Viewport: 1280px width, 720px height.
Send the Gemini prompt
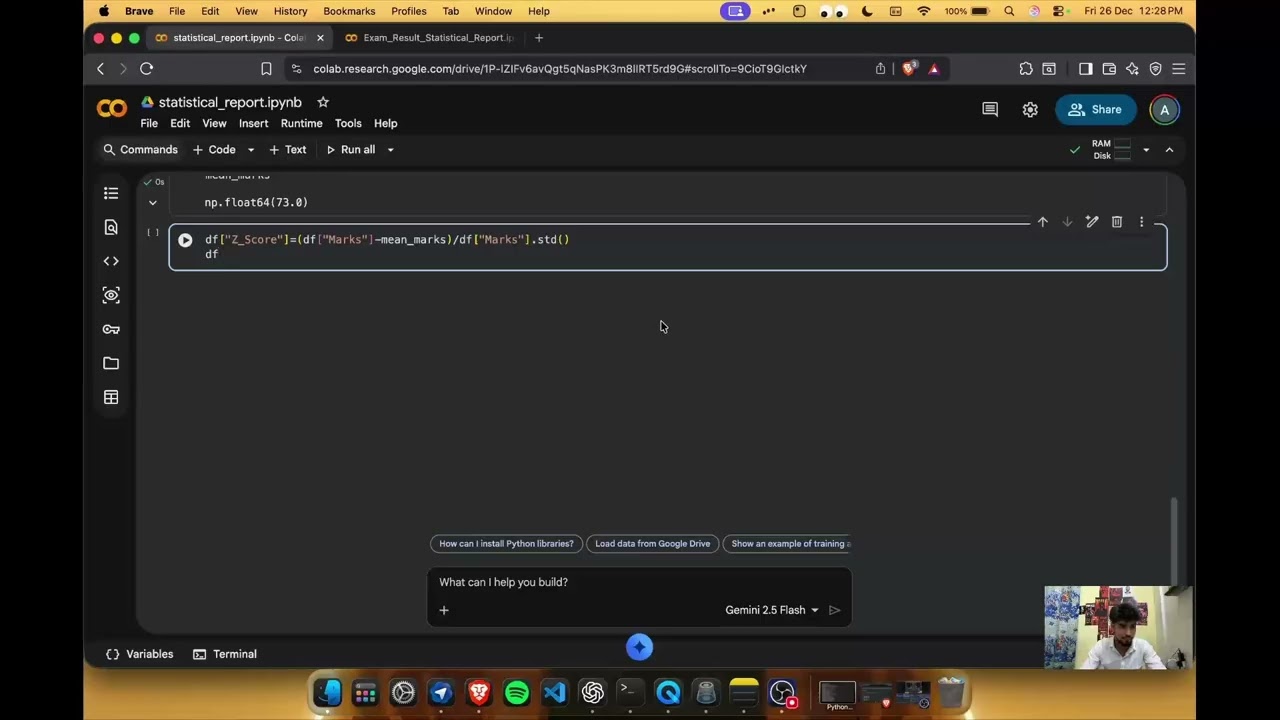(835, 610)
